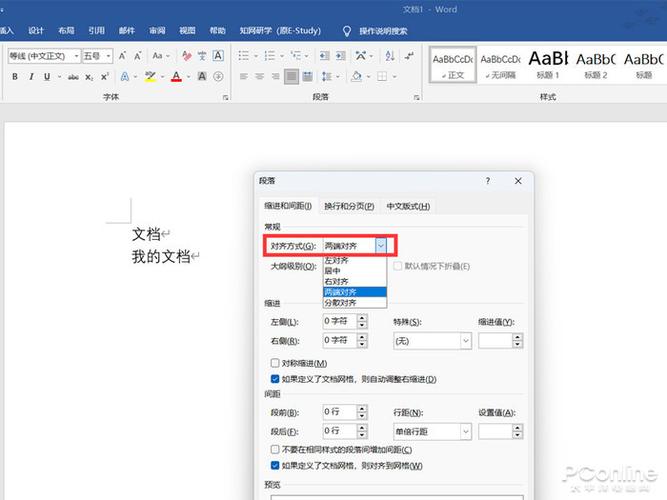Choose right alignment option in list
667x500 pixels.
click(x=355, y=281)
